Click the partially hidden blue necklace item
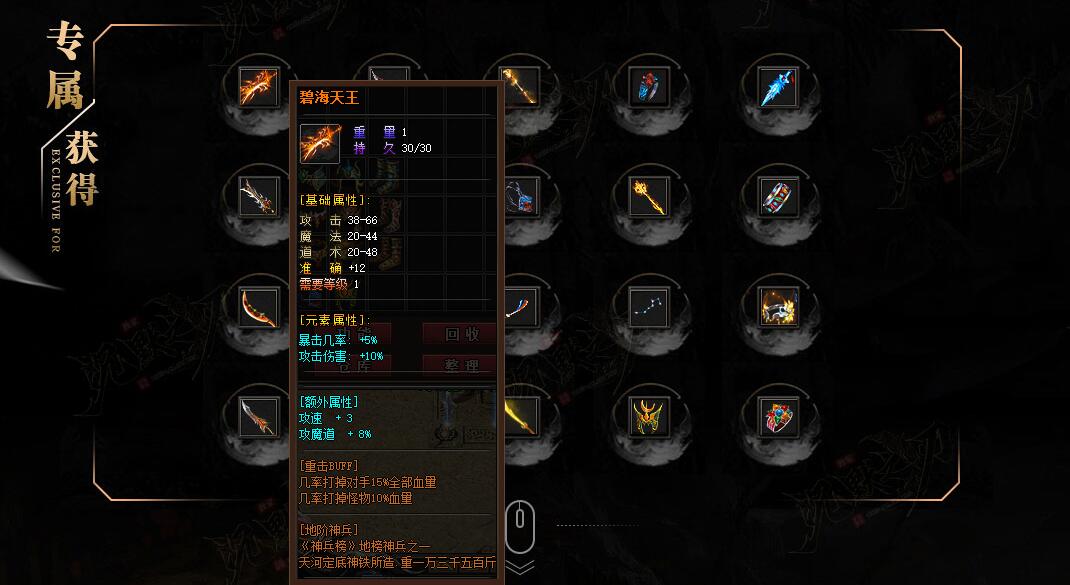 click(x=521, y=197)
